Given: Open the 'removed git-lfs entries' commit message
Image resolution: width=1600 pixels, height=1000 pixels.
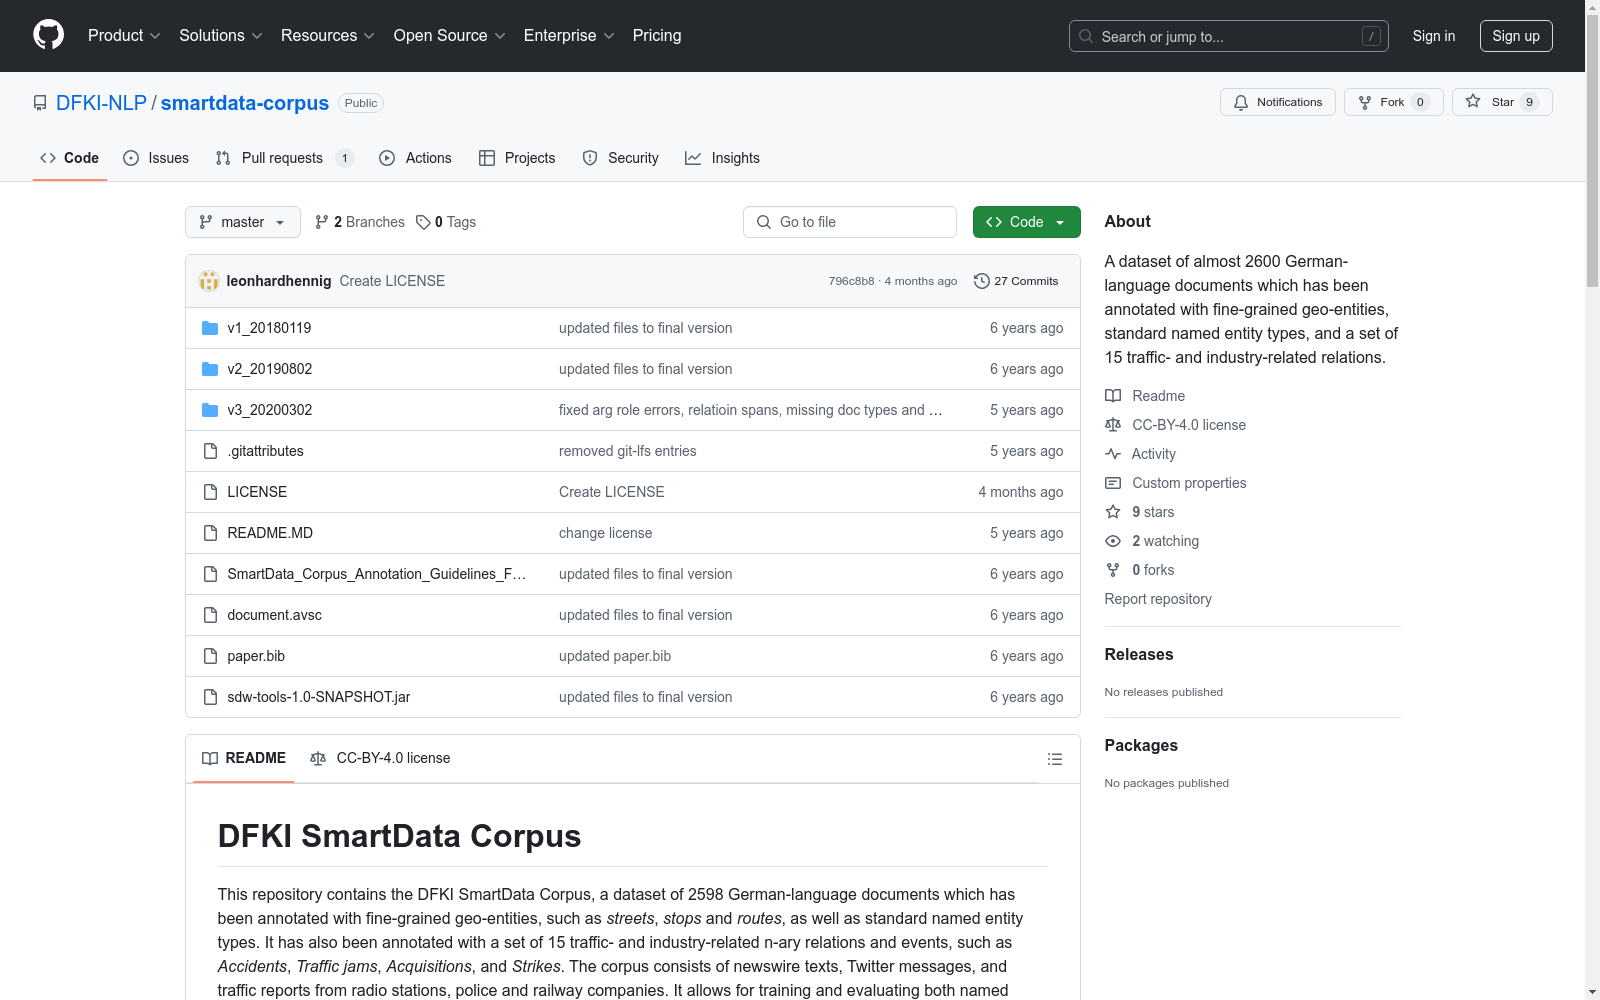Looking at the screenshot, I should pyautogui.click(x=628, y=451).
